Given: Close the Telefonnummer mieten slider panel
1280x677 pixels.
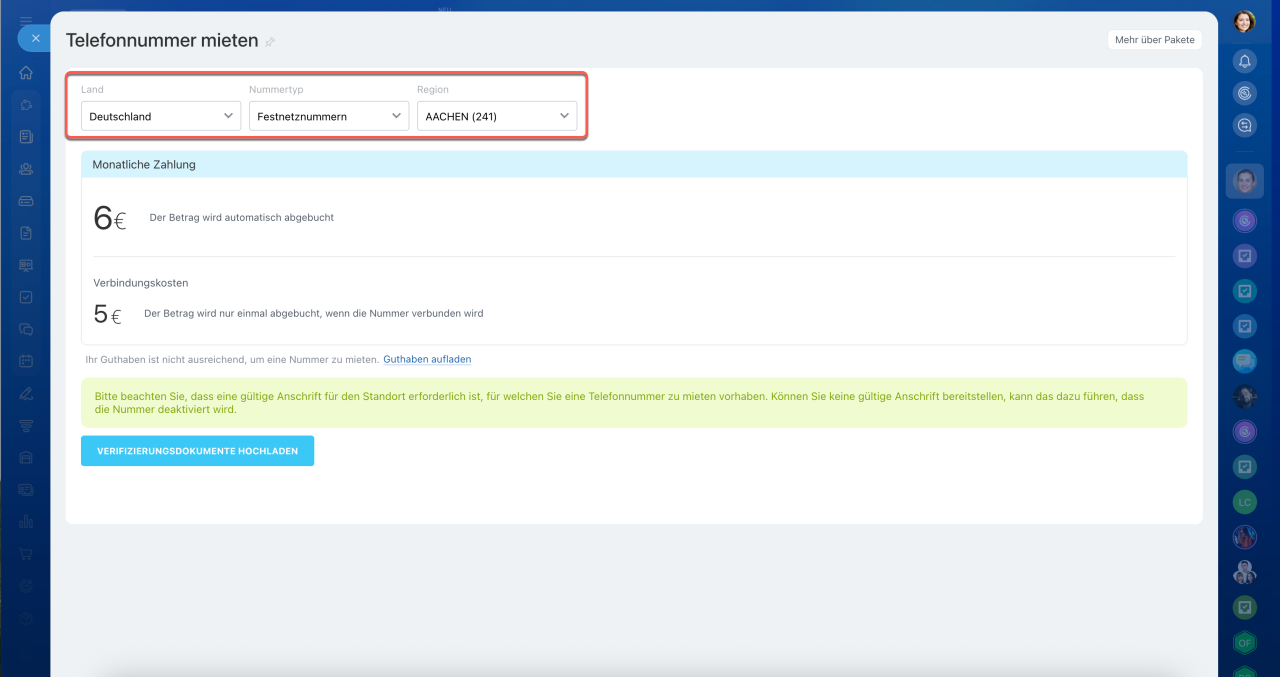Looking at the screenshot, I should point(35,38).
